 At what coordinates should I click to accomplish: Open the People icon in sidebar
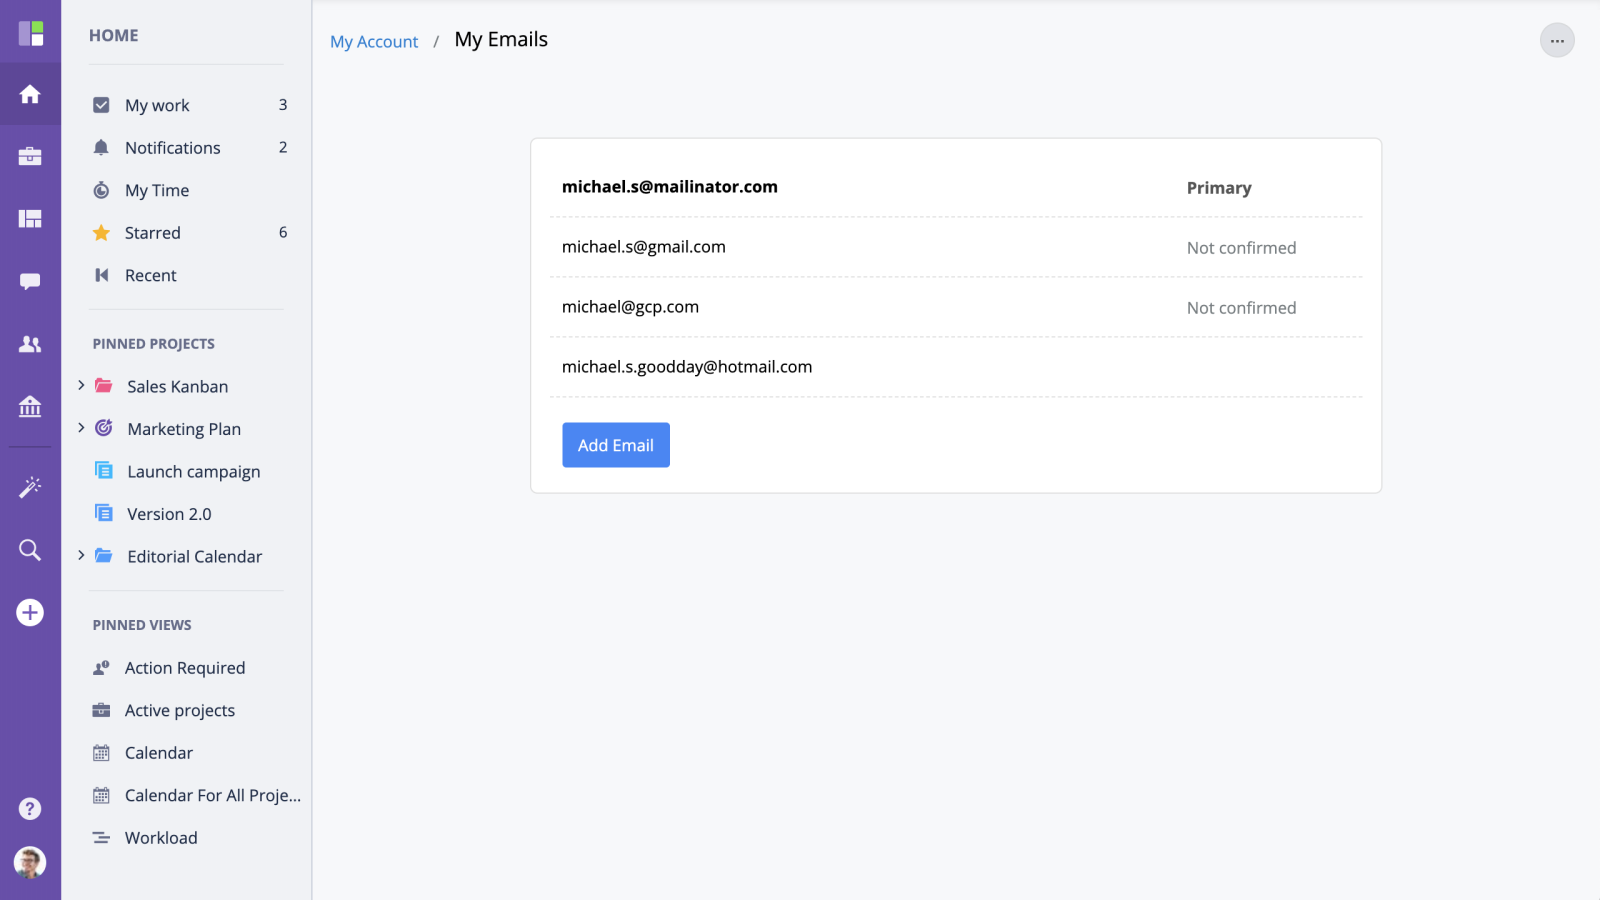click(x=30, y=344)
